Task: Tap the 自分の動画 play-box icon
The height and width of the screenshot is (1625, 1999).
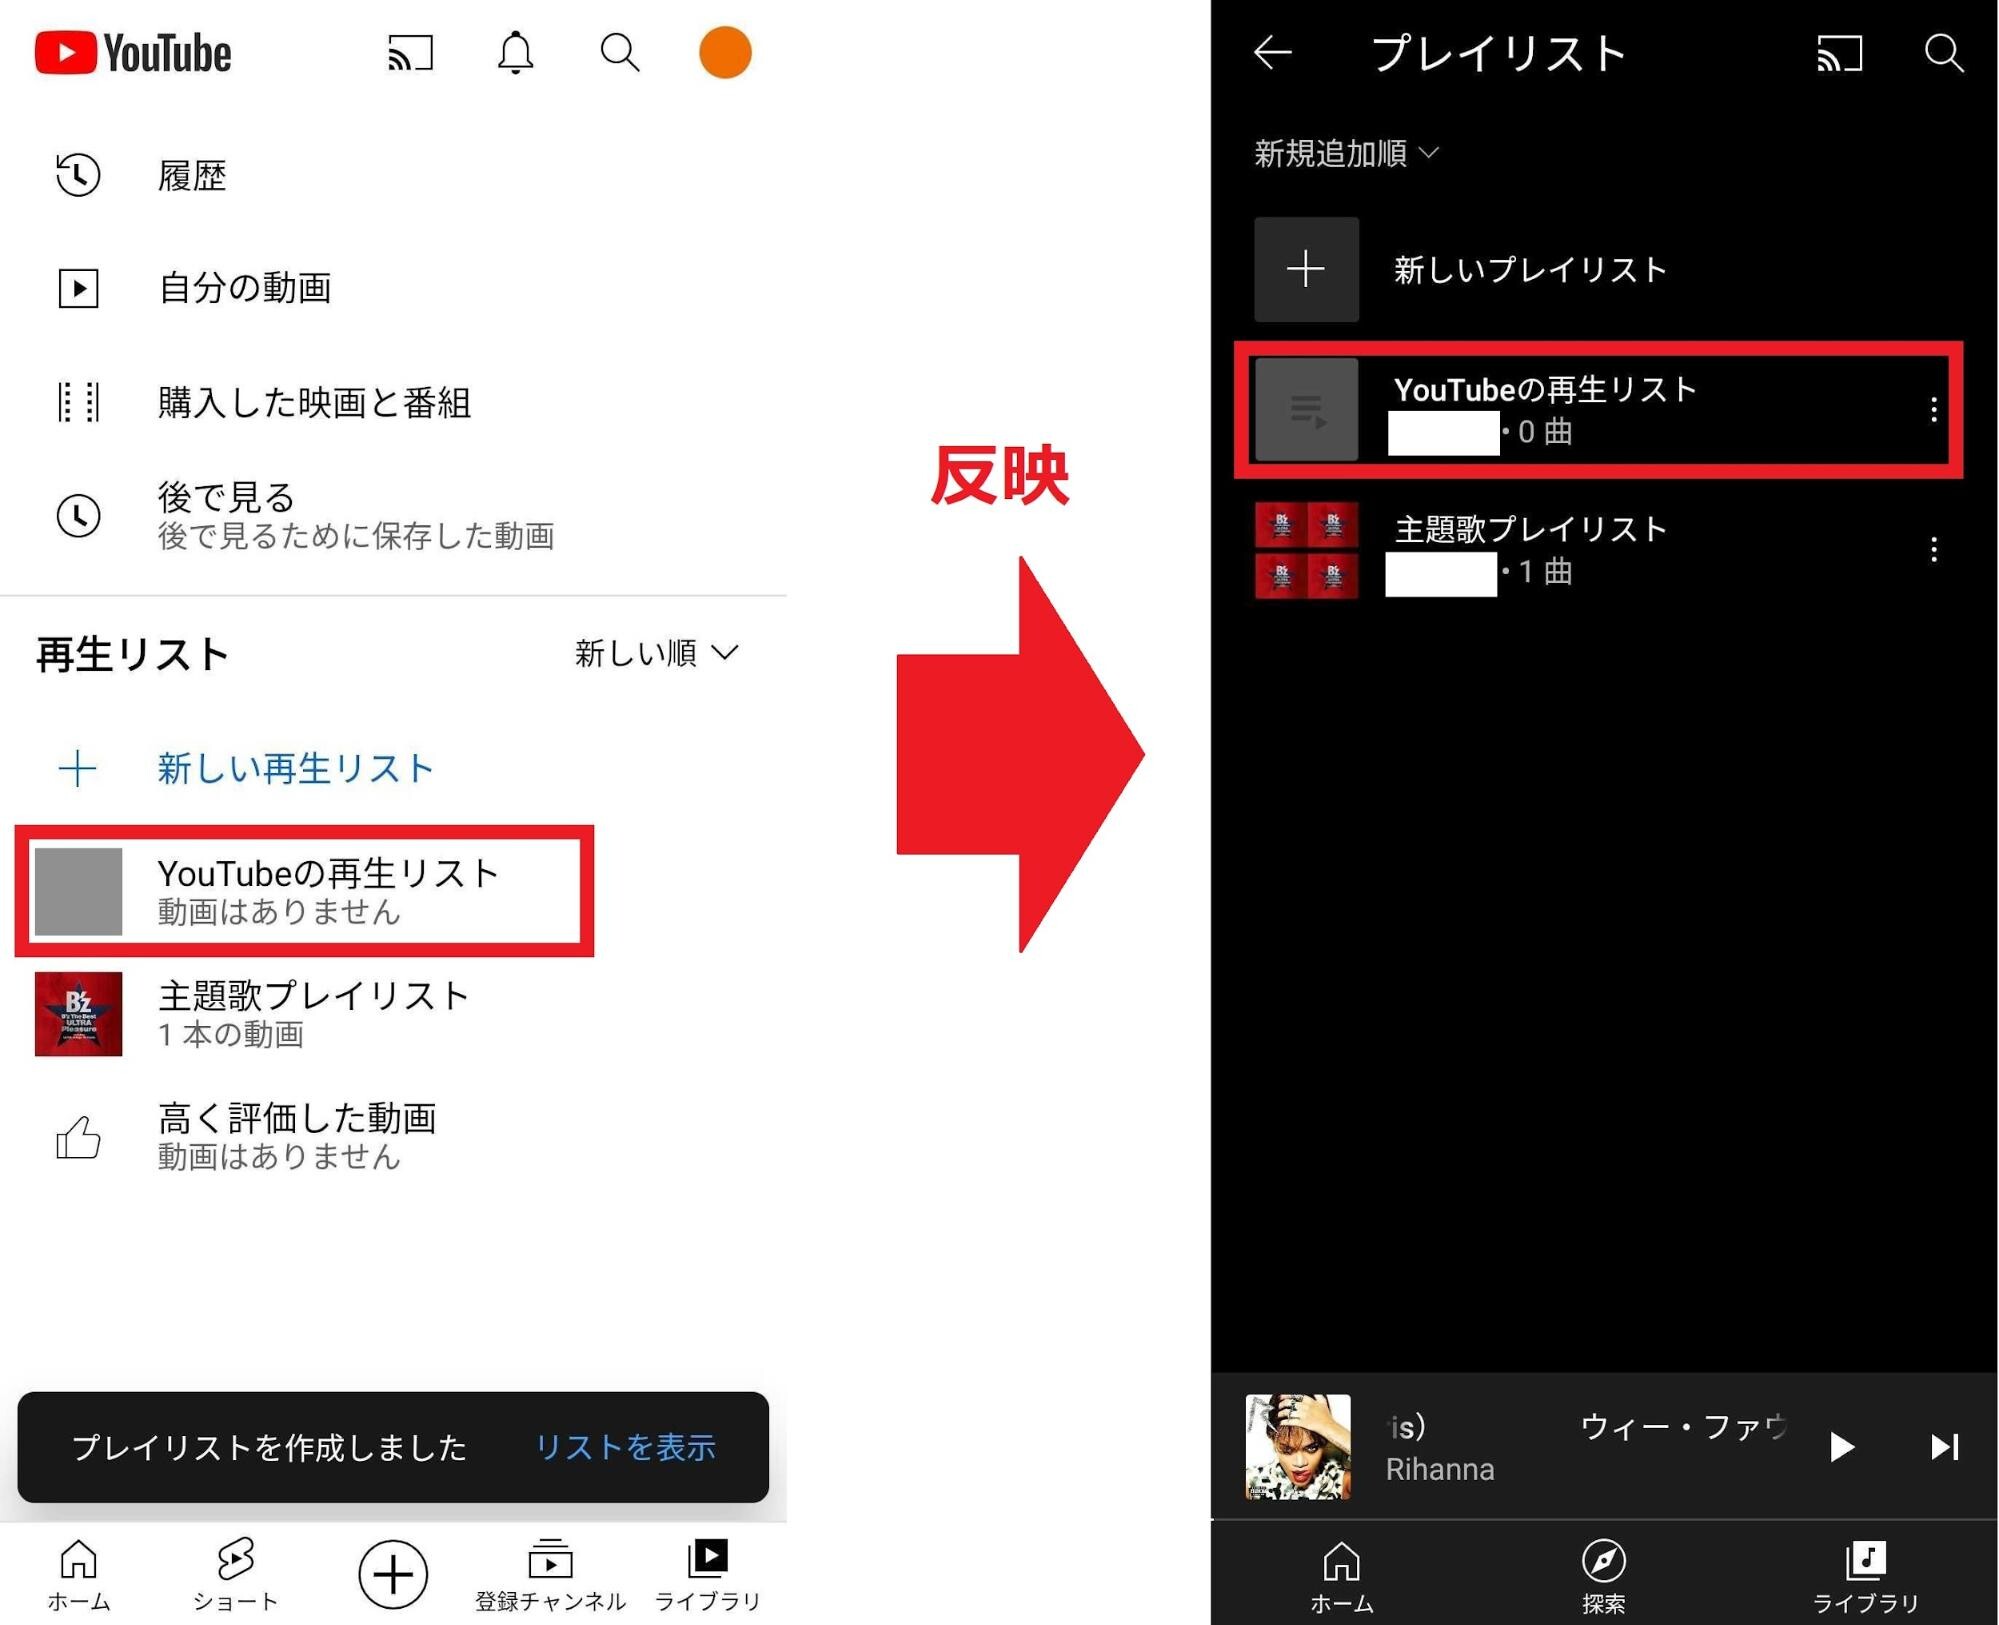Action: pyautogui.click(x=78, y=288)
